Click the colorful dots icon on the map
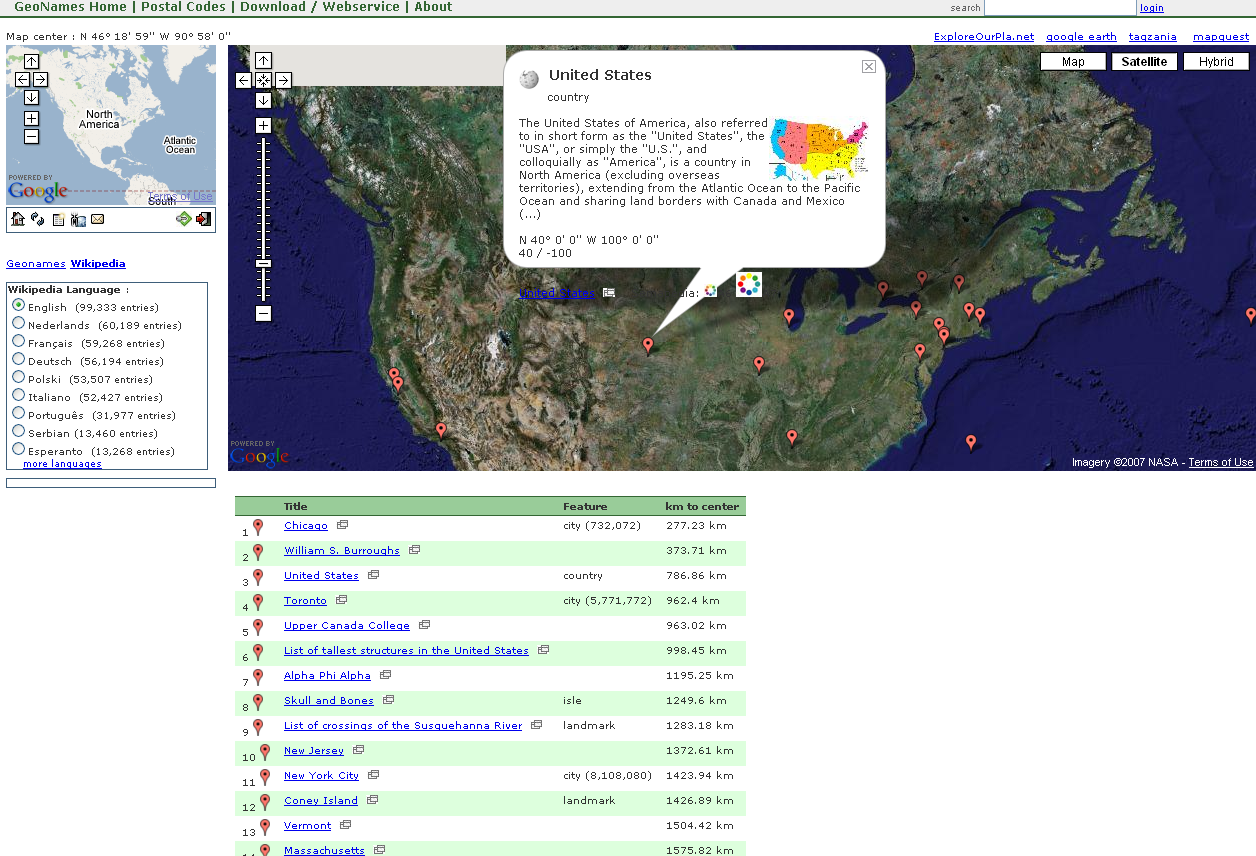The height and width of the screenshot is (856, 1256). (x=749, y=285)
